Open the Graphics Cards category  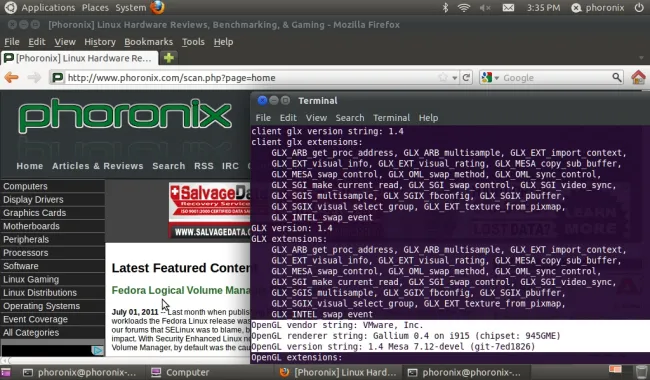tap(53, 213)
